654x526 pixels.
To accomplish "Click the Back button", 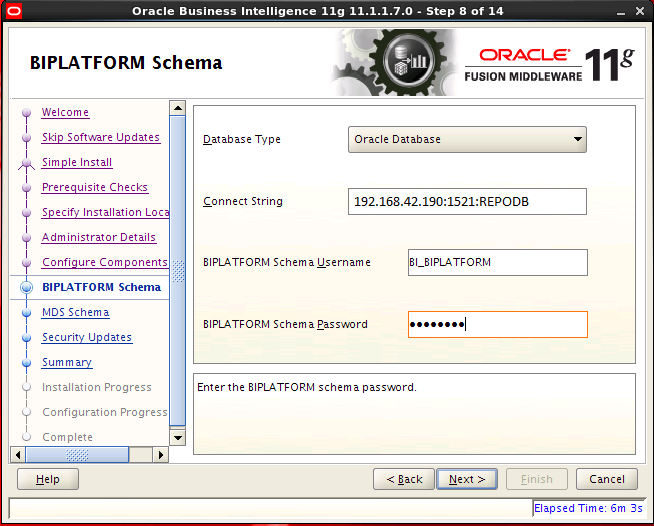I will [404, 479].
